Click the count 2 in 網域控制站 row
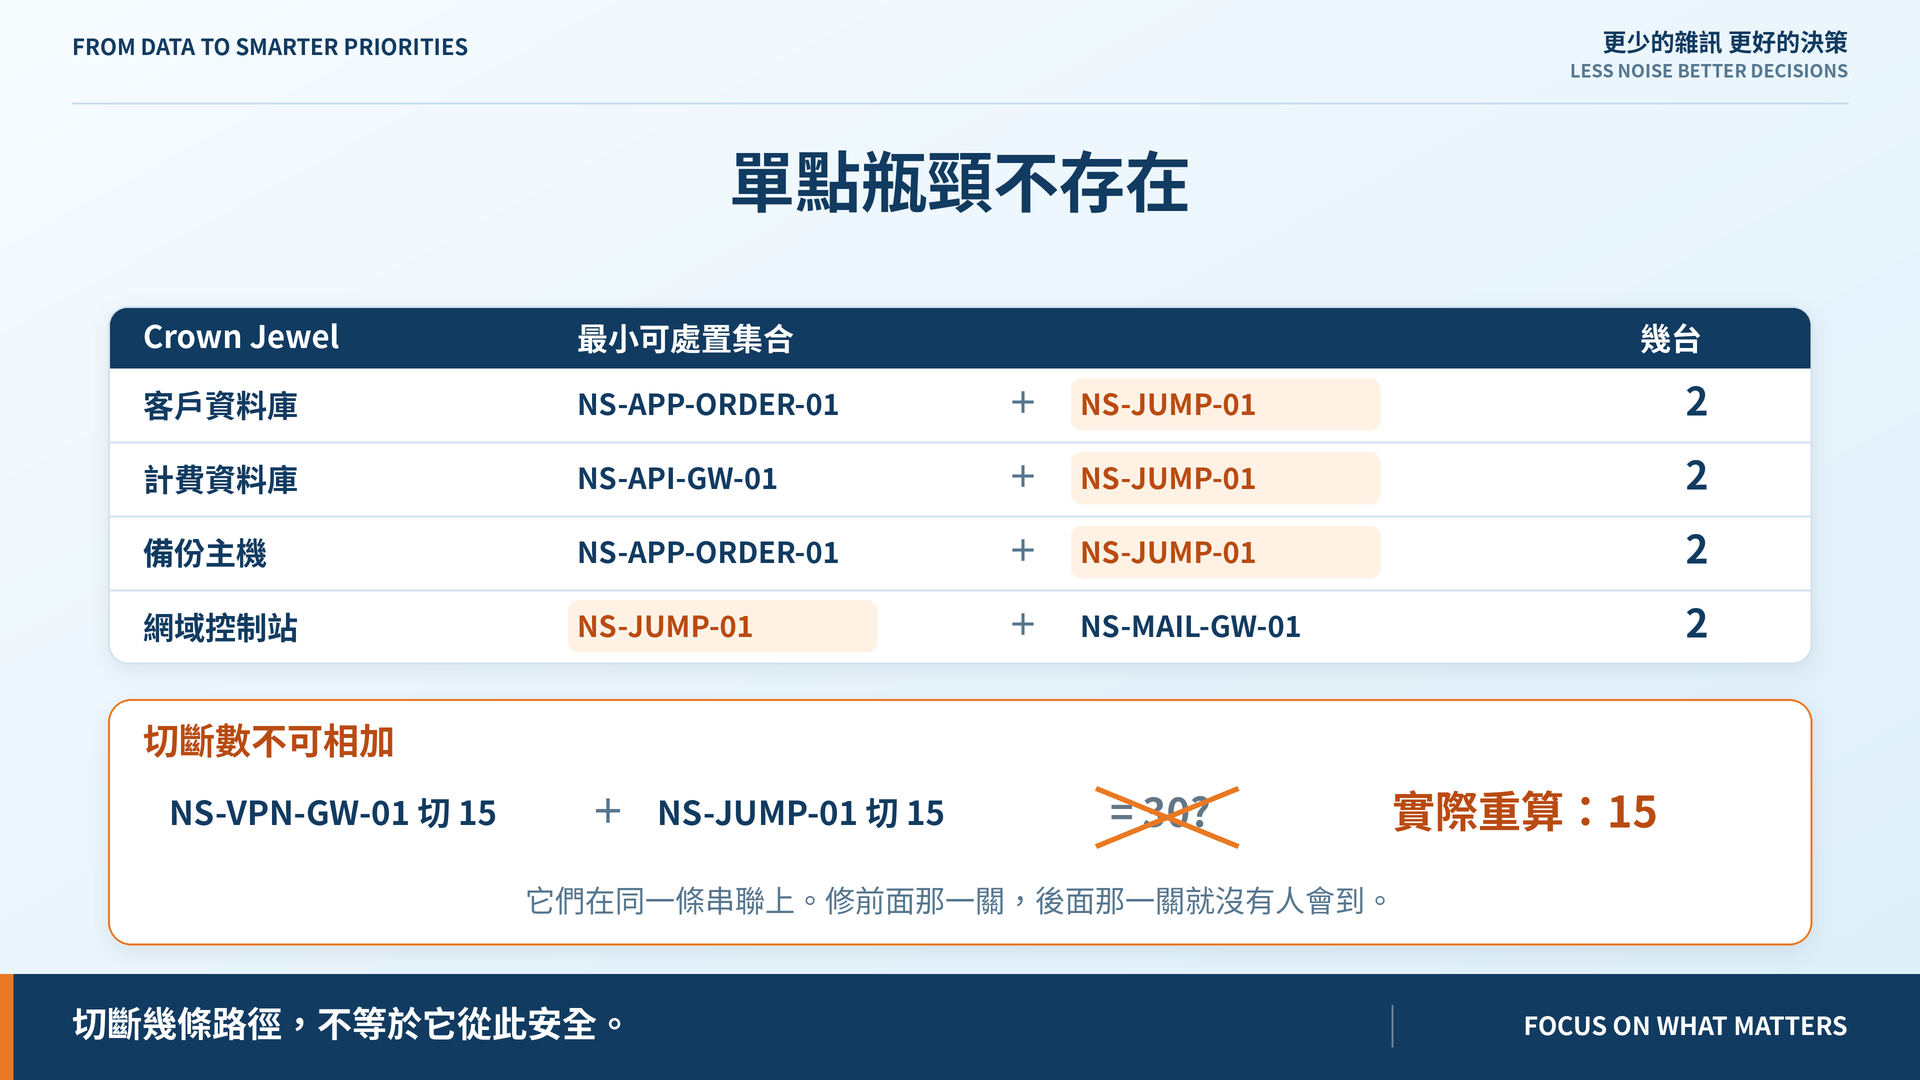The image size is (1920, 1080). (1696, 624)
